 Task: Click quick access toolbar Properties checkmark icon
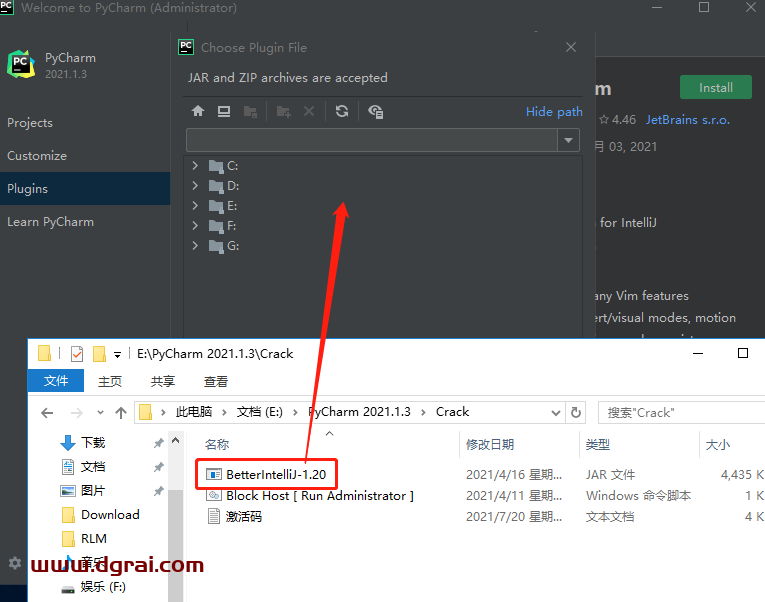(77, 354)
